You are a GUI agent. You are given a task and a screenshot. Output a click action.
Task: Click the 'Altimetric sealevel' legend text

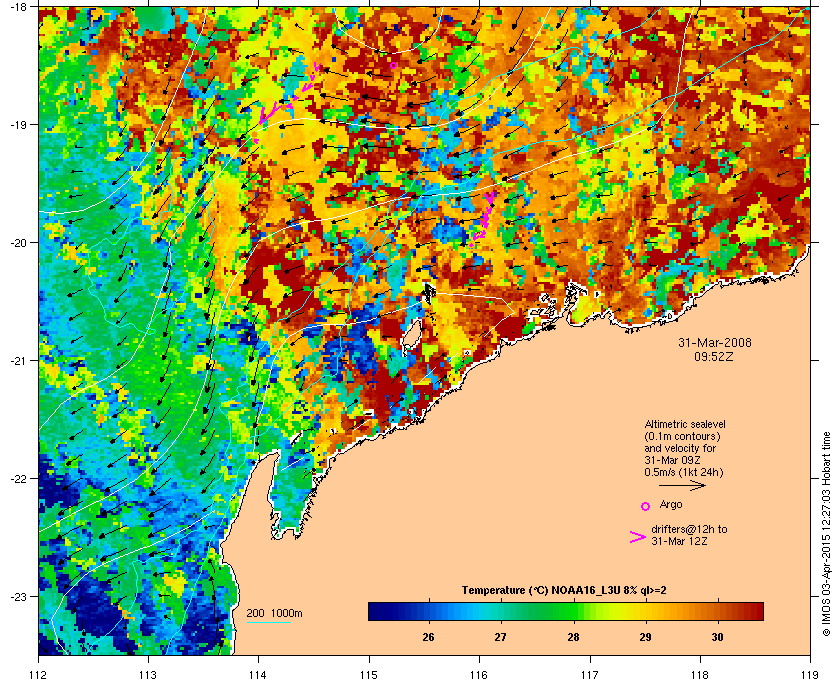tap(685, 424)
